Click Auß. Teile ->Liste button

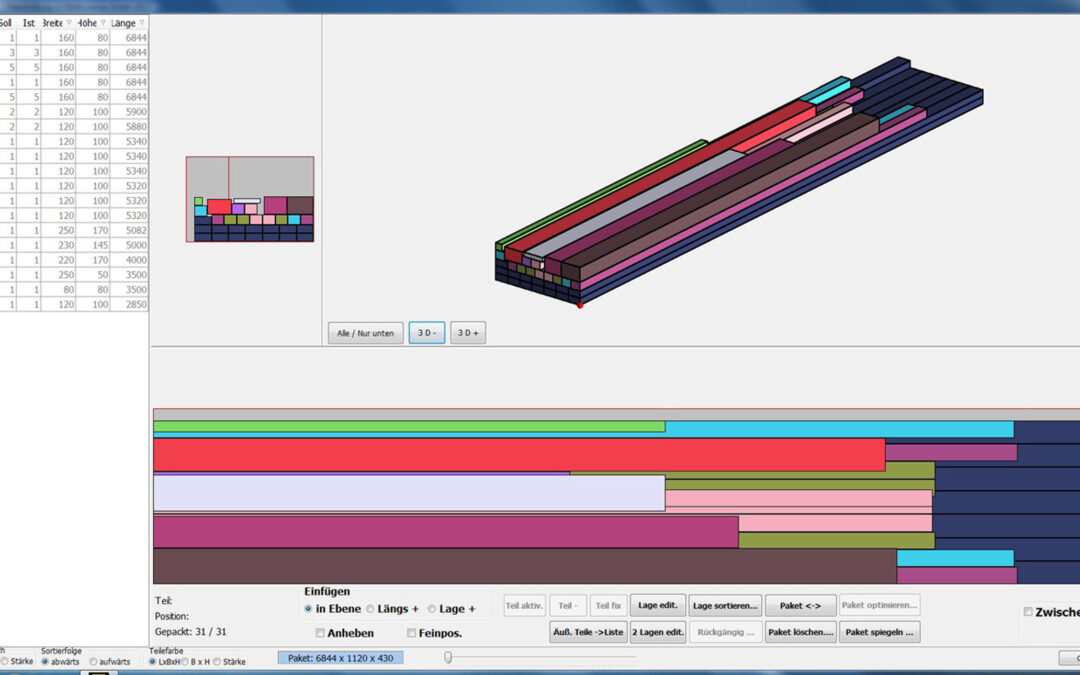(588, 632)
